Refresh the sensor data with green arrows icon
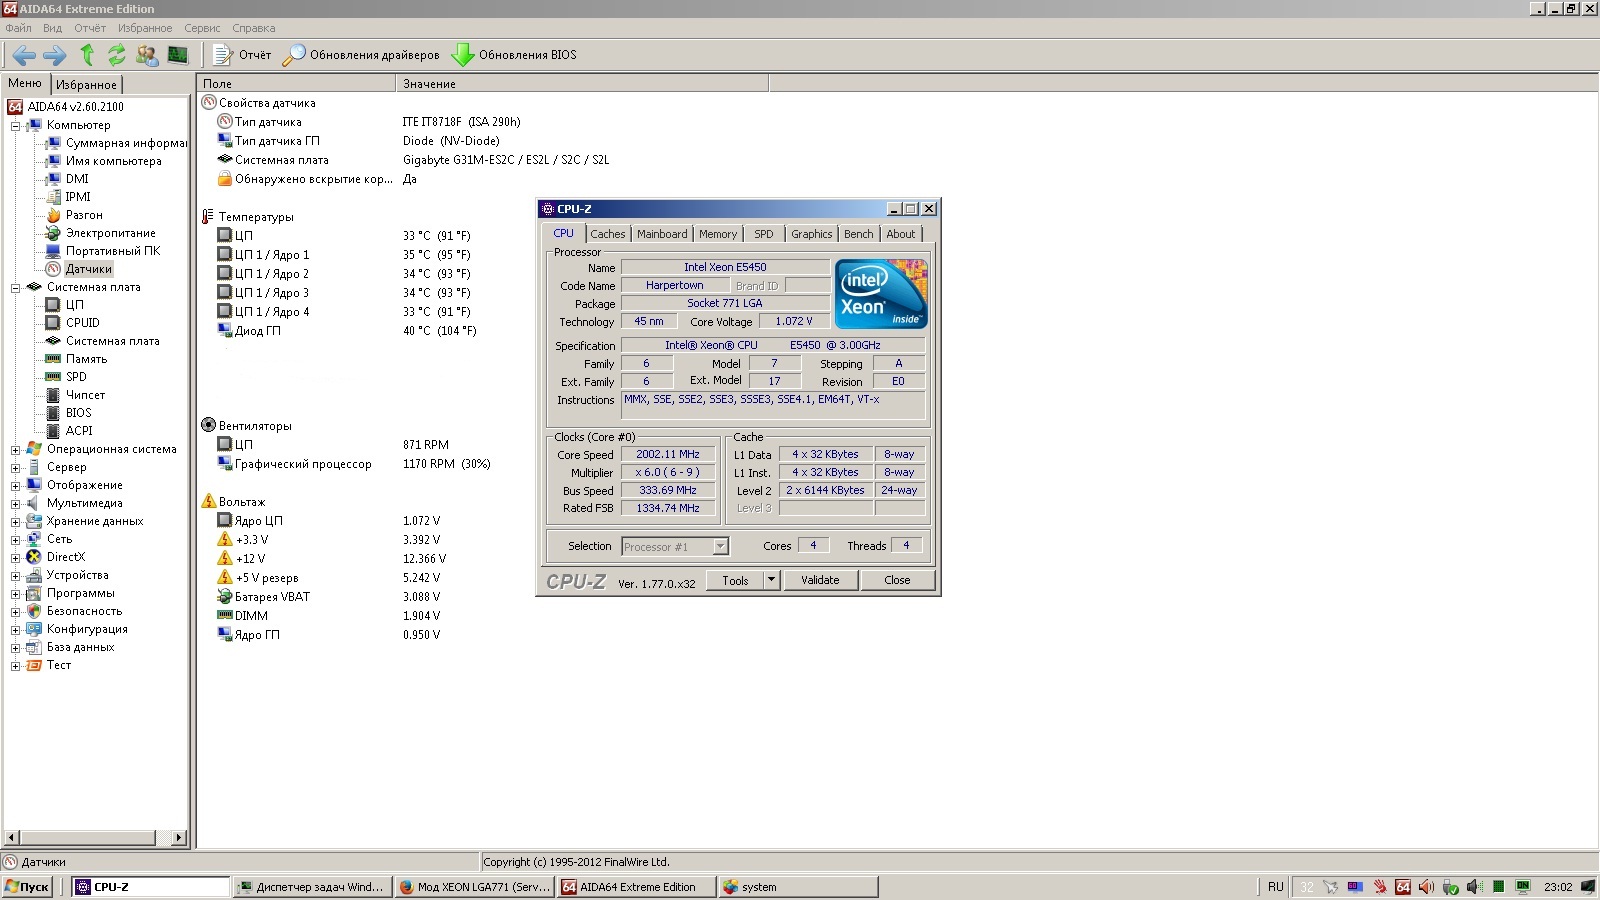 click(117, 55)
